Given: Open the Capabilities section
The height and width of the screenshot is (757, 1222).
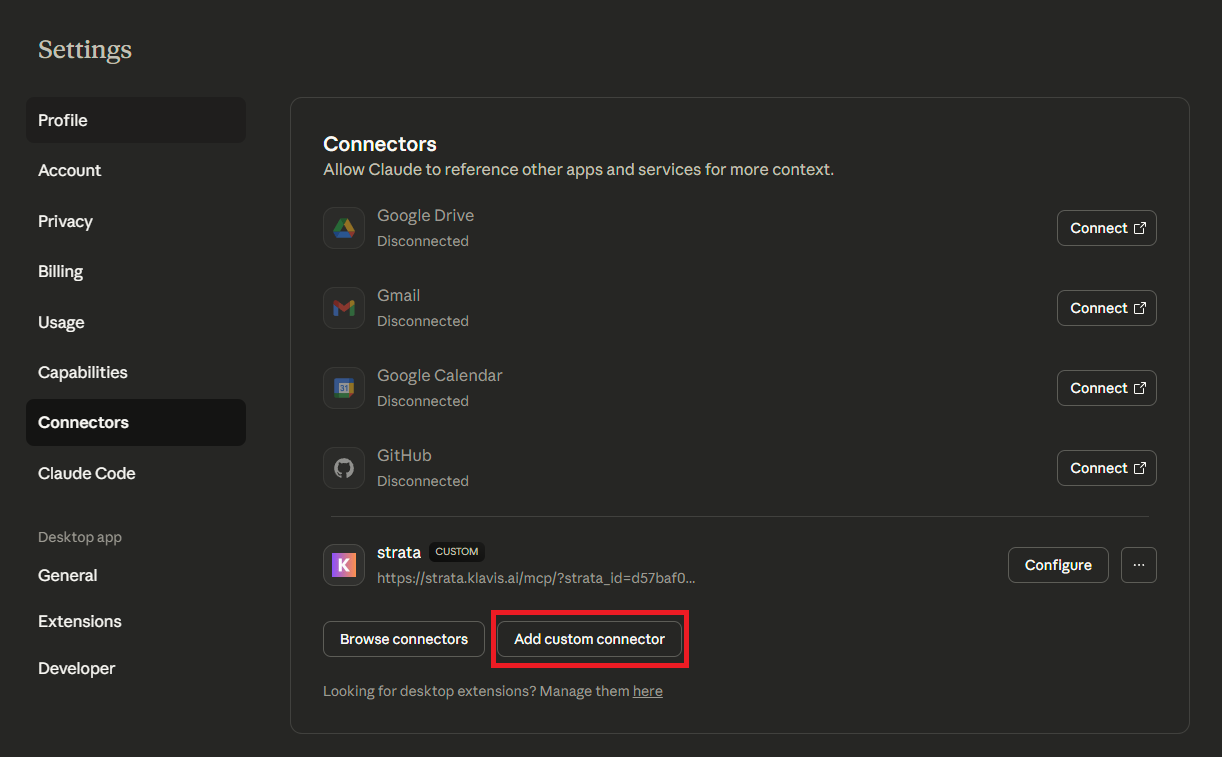Looking at the screenshot, I should pos(135,371).
